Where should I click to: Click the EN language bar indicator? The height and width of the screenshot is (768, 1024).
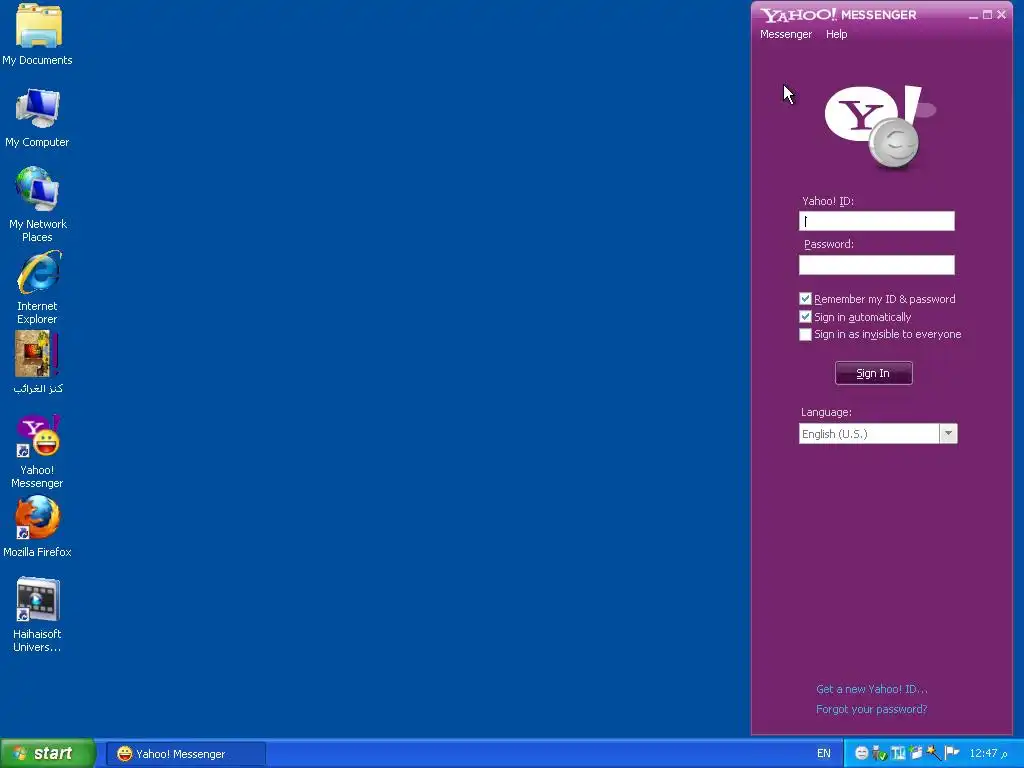(824, 754)
